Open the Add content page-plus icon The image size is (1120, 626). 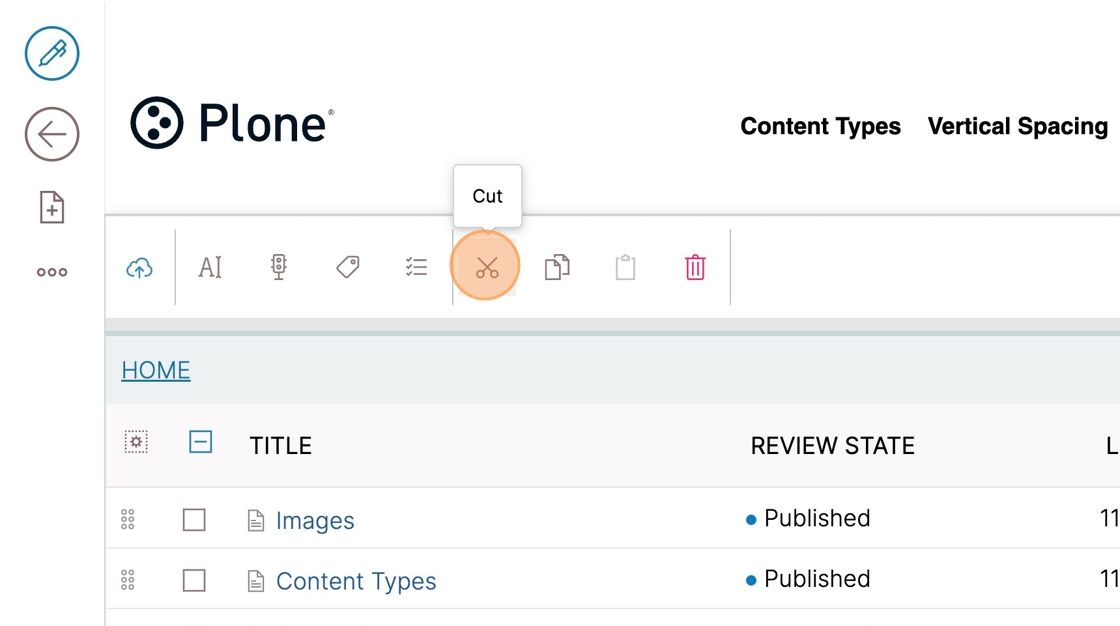[51, 207]
